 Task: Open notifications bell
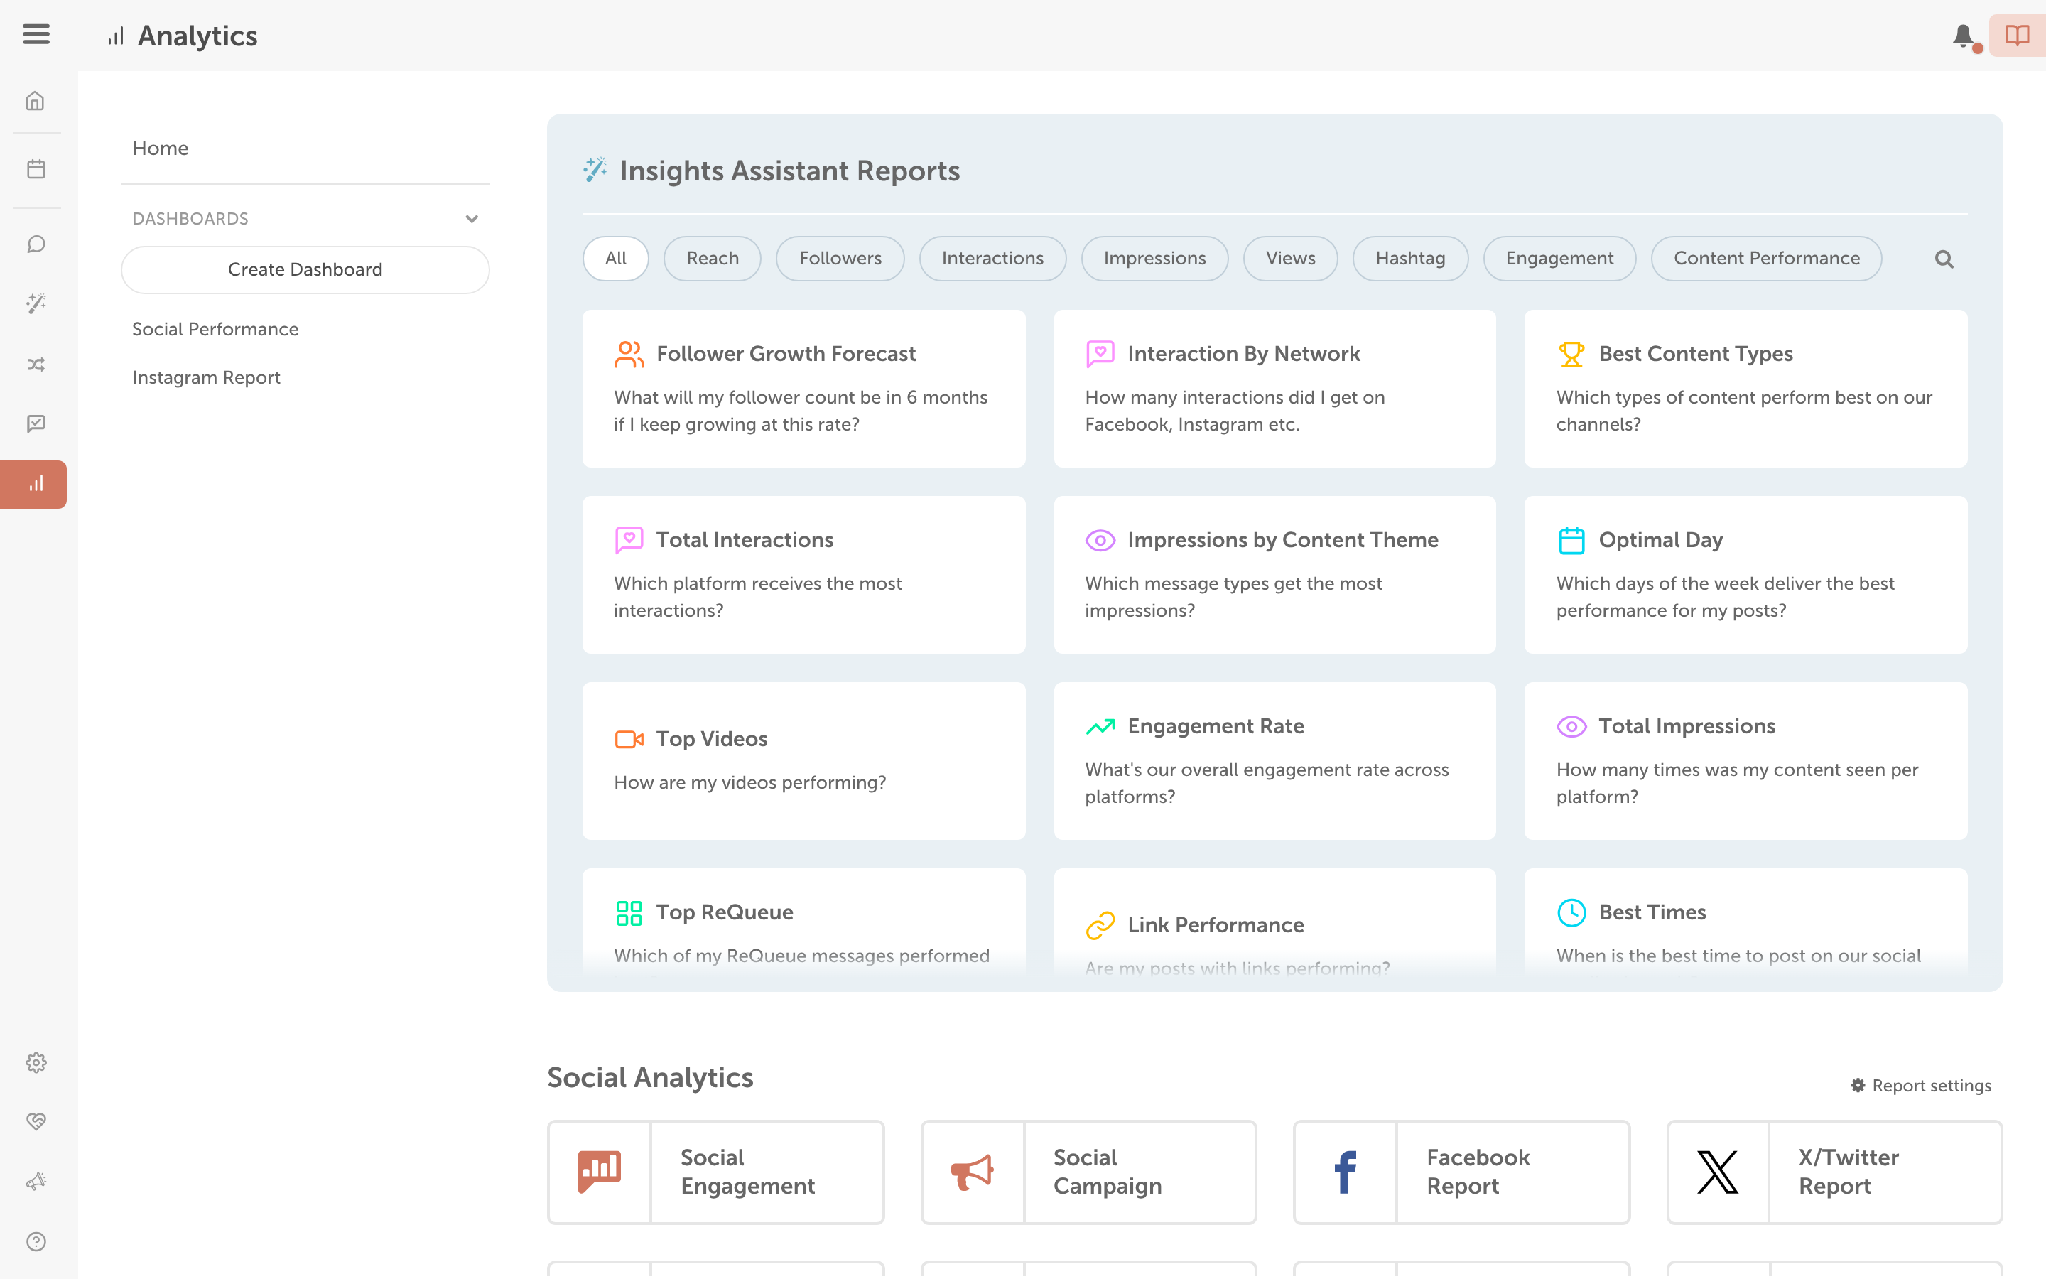1964,36
